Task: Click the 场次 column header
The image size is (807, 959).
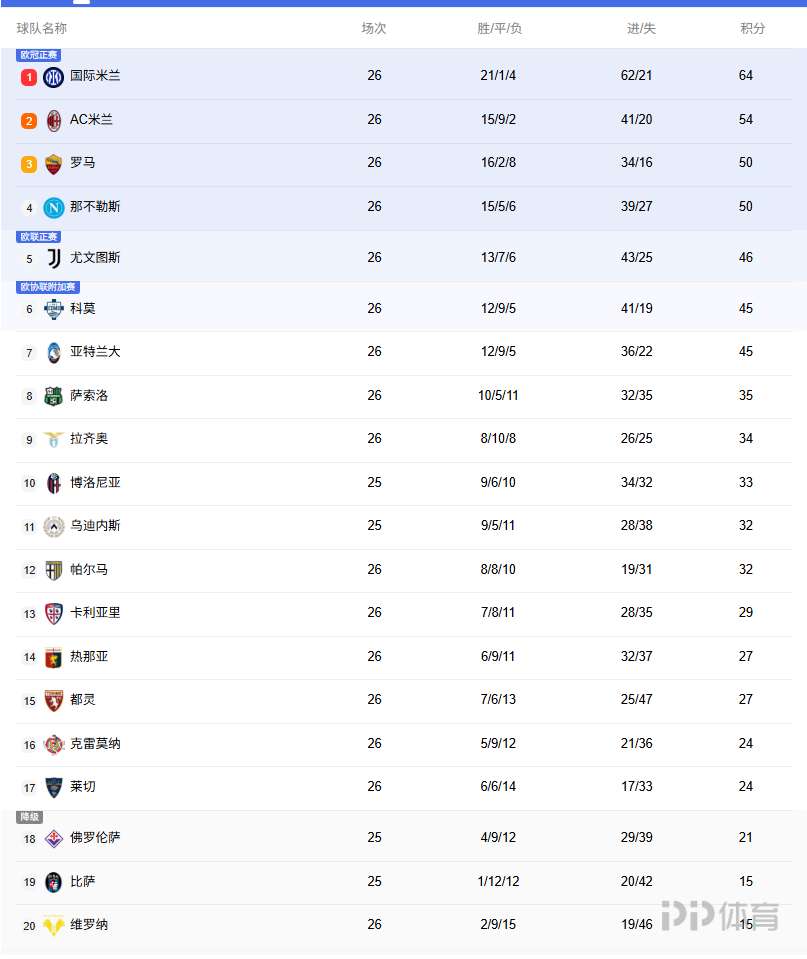Action: tap(374, 28)
